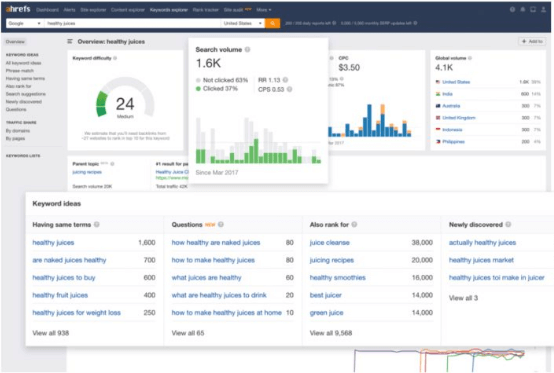Toggle sidebar hamburger icon beside Overview title

pos(70,42)
